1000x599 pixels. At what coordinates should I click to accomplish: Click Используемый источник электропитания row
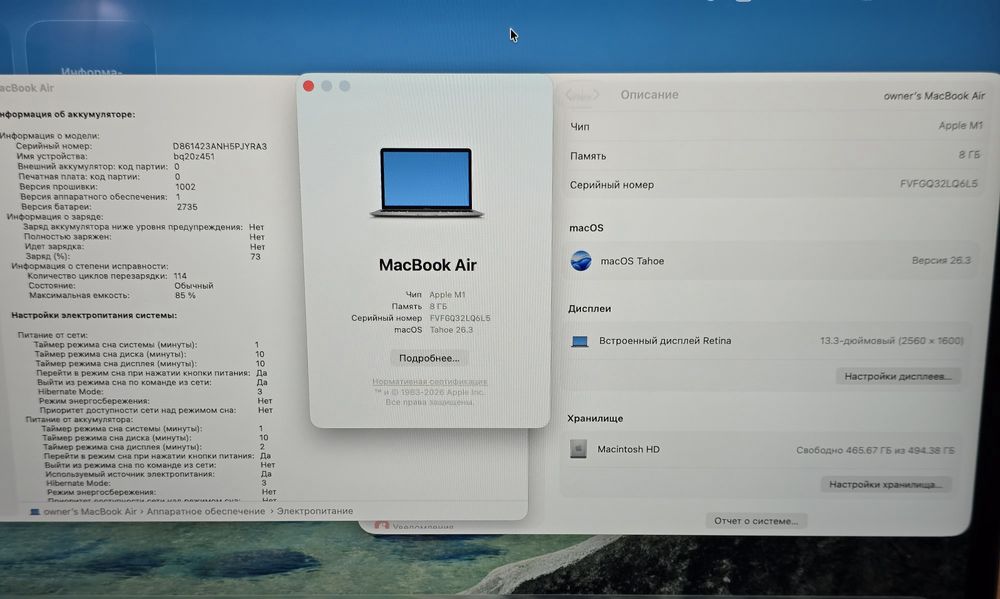[x=159, y=474]
